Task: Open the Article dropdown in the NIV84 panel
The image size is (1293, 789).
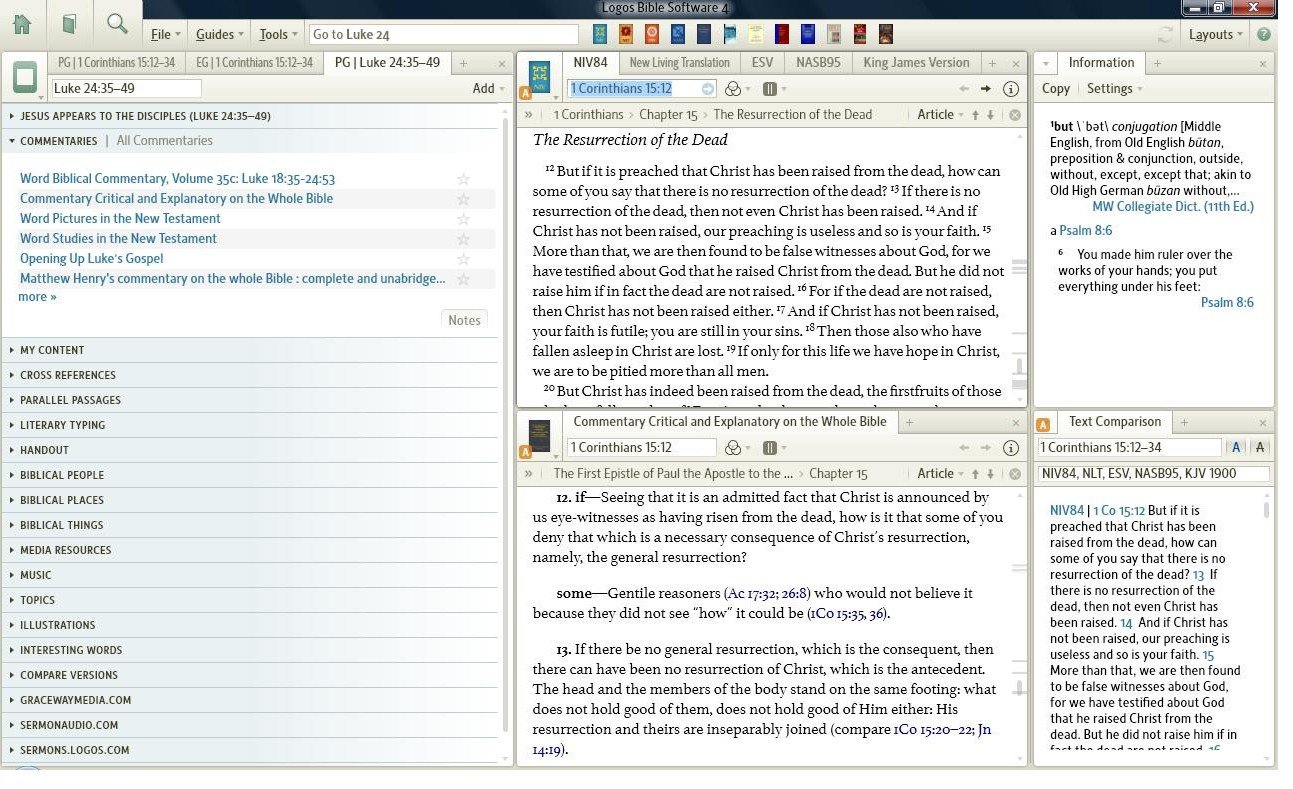Action: (940, 115)
